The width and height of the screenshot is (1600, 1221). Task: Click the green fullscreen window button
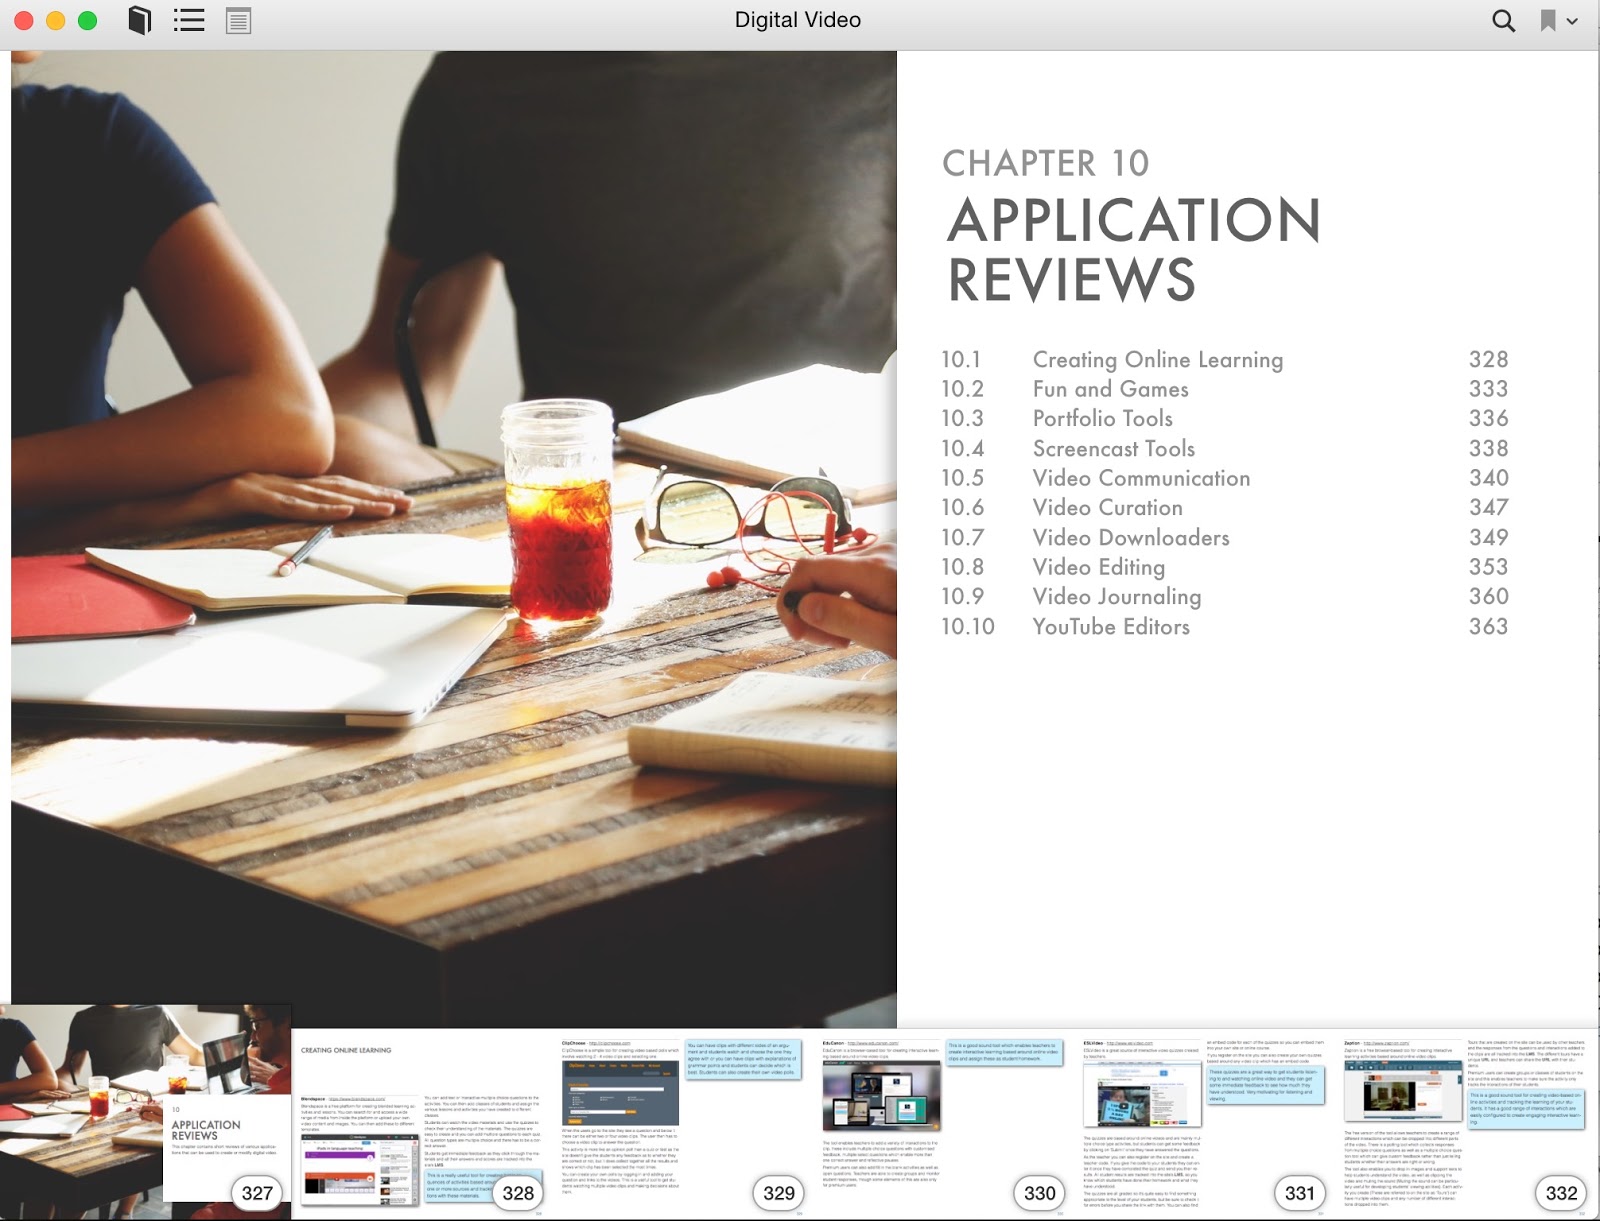coord(88,20)
